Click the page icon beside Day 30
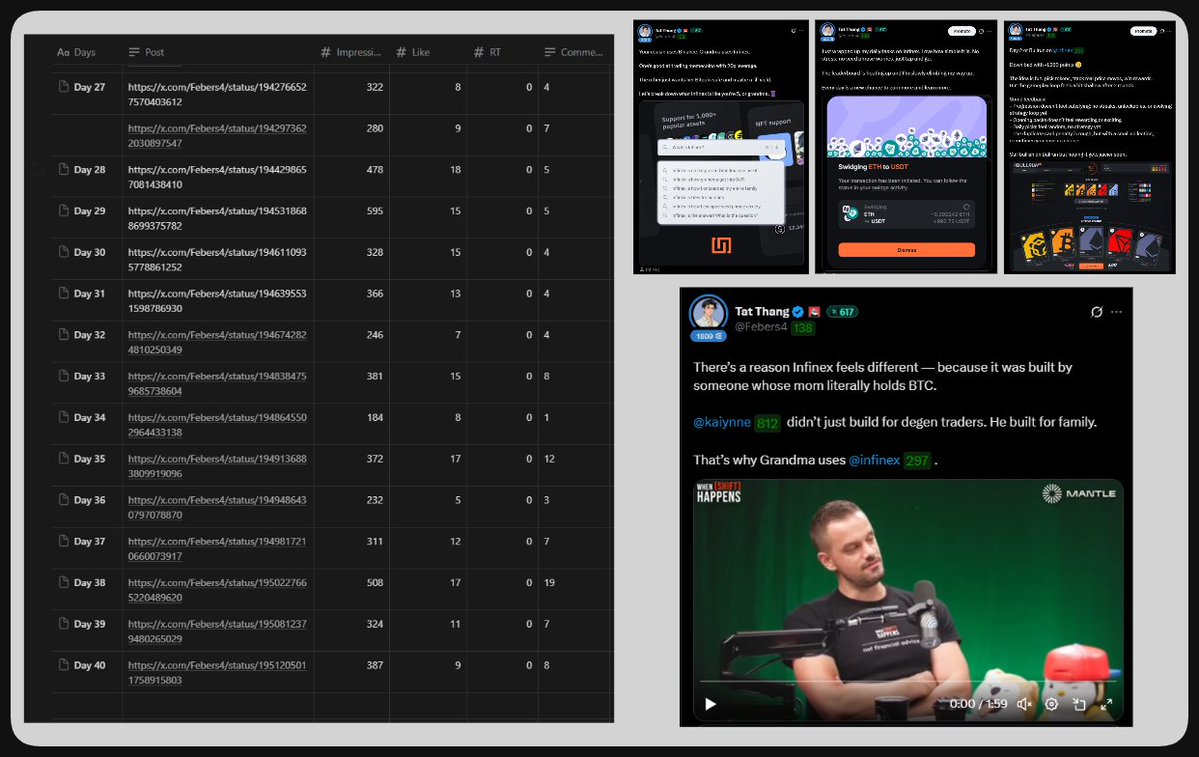The image size is (1199, 757). [63, 252]
